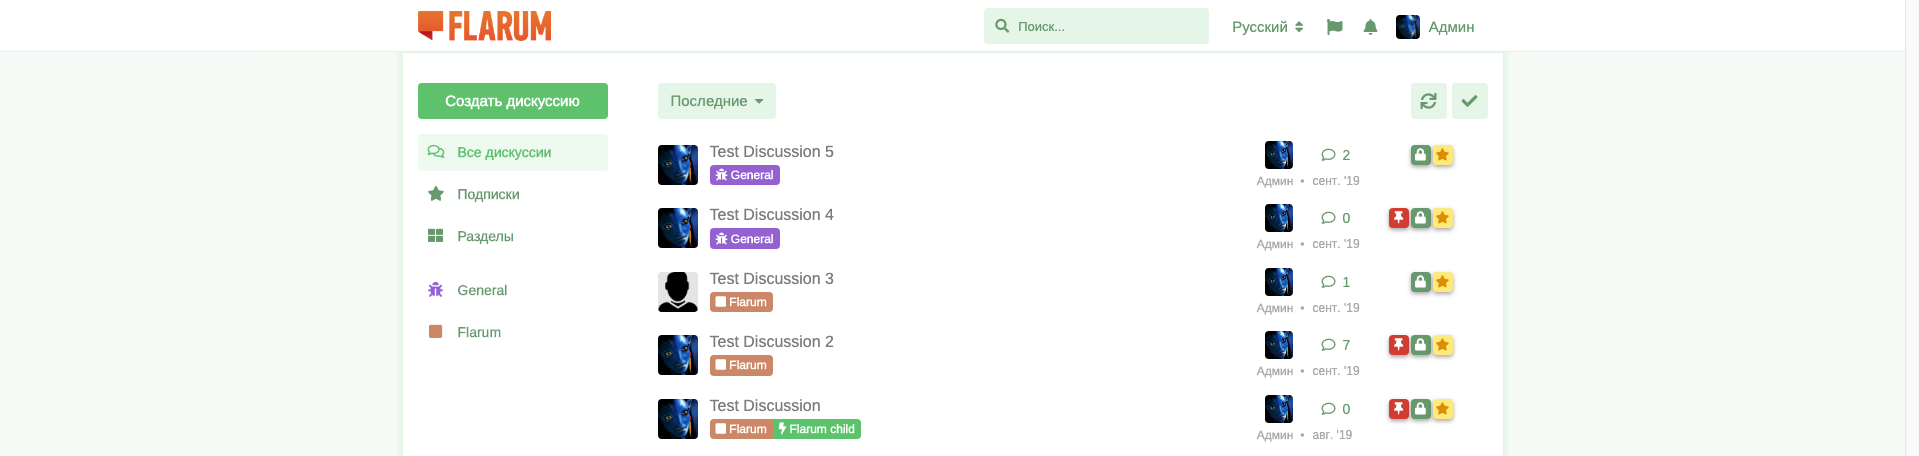Click Flarum tag label under Test Discussion 3
This screenshot has height=456, width=1919.
(x=741, y=302)
